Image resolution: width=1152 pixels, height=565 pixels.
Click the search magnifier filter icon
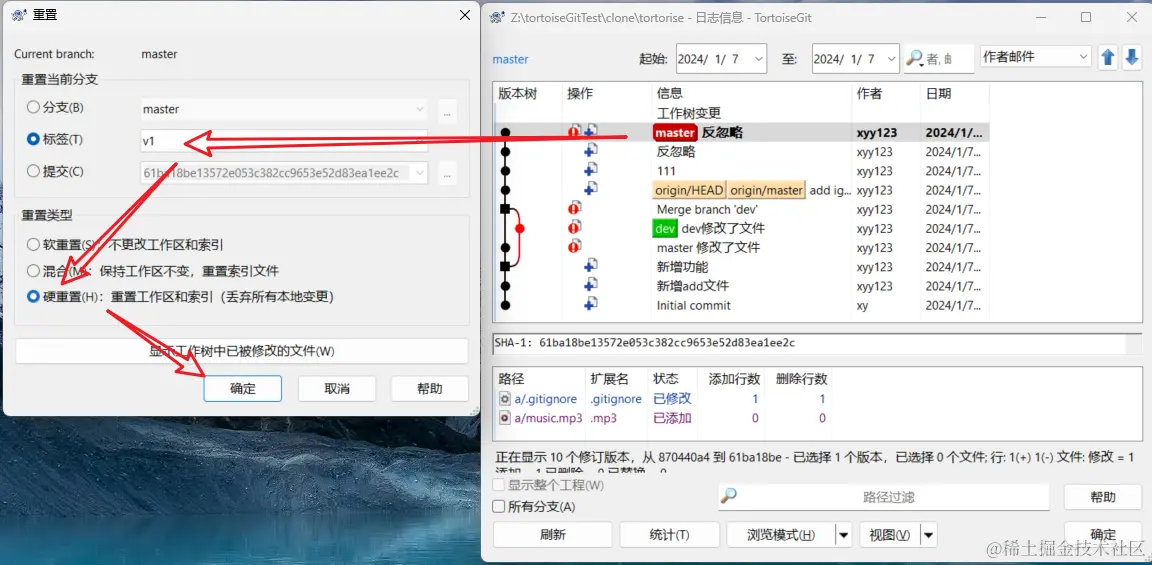(x=915, y=58)
